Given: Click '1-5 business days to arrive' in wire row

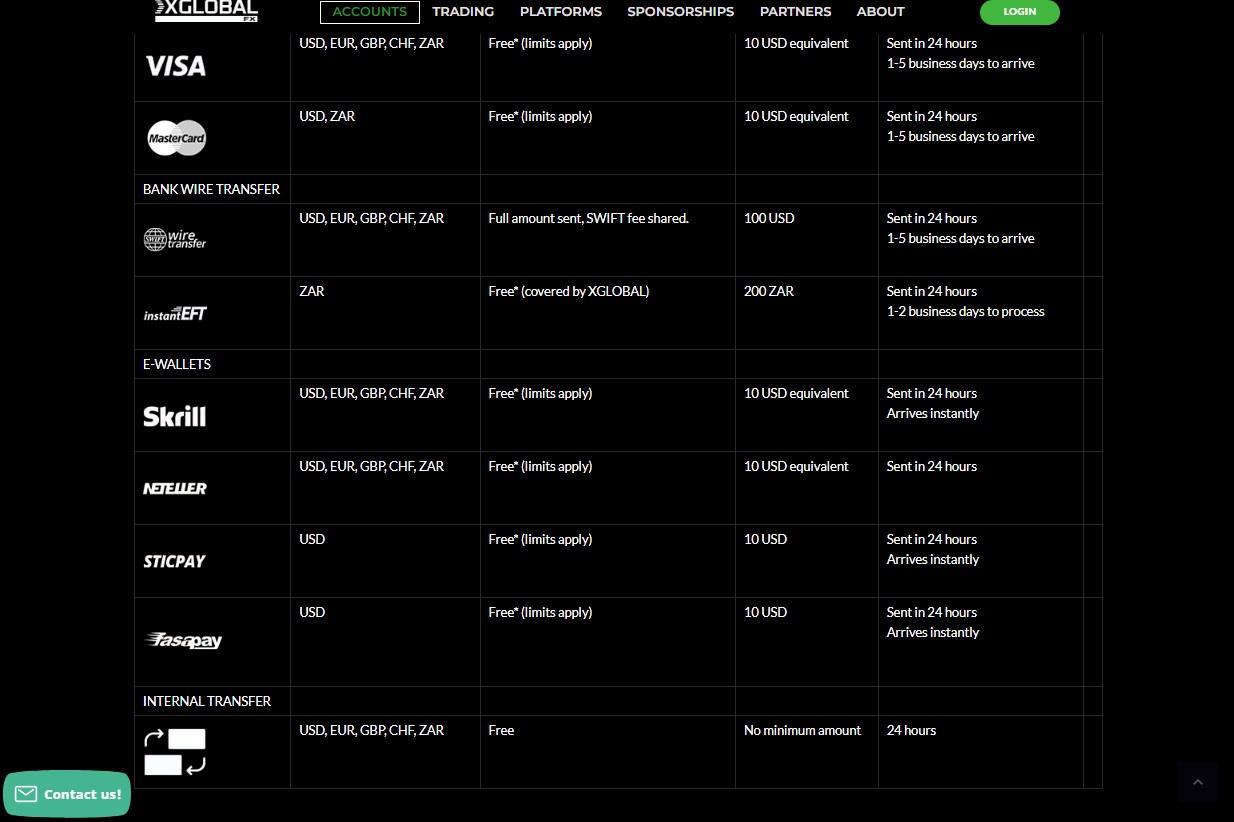Looking at the screenshot, I should [x=960, y=238].
